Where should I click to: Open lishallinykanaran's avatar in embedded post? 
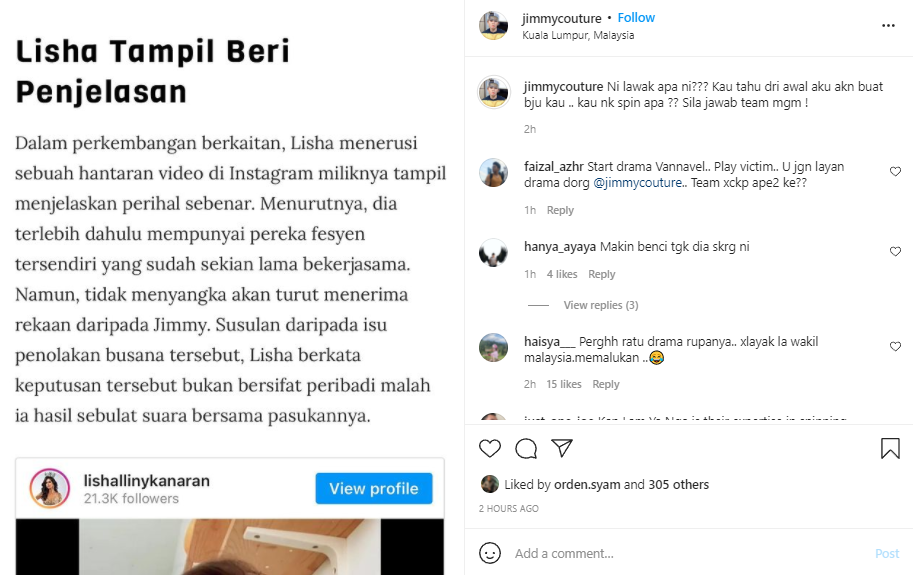[49, 488]
